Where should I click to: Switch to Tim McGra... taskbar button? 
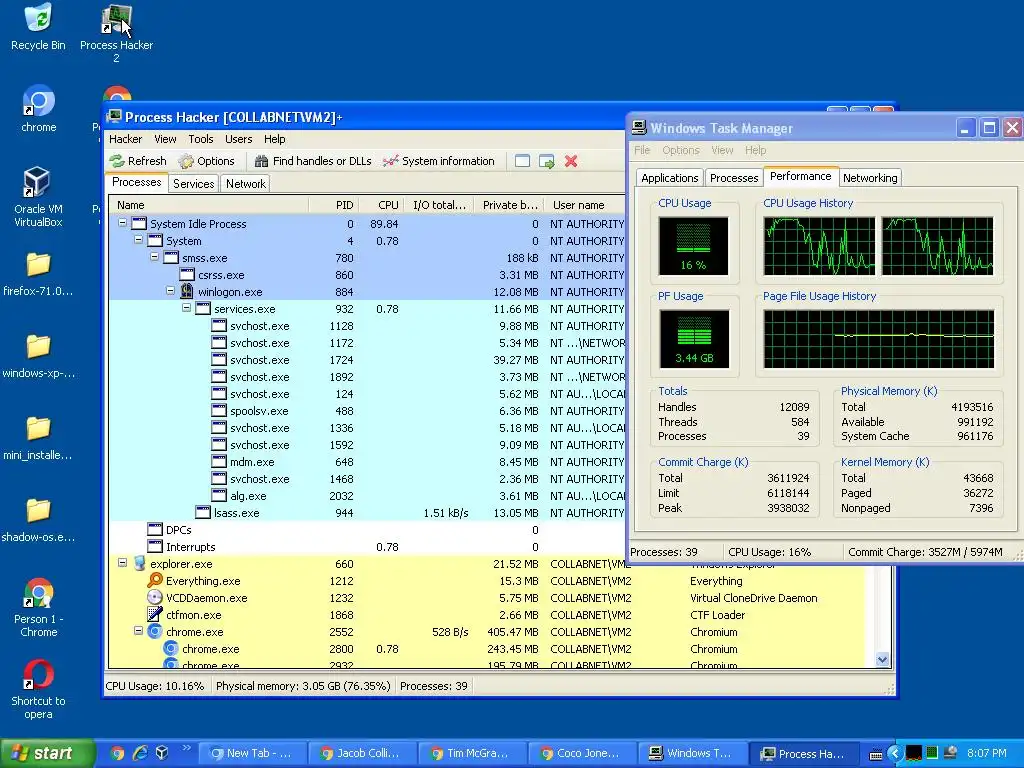[x=471, y=754]
